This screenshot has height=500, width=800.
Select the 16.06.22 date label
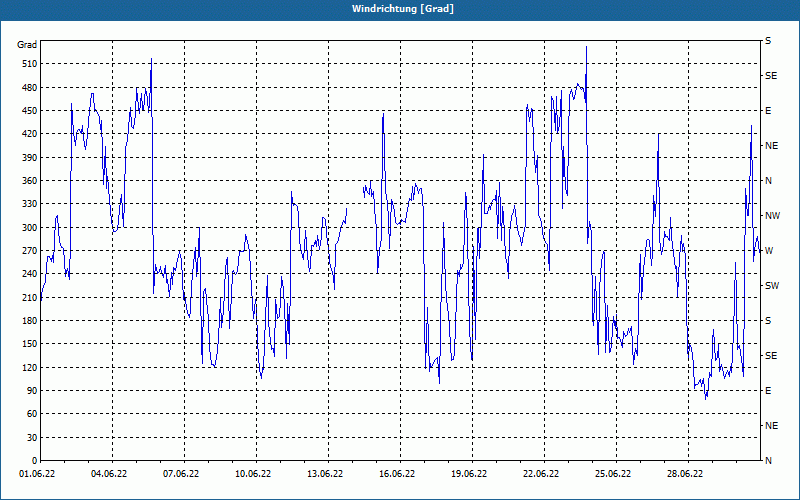[x=397, y=474]
